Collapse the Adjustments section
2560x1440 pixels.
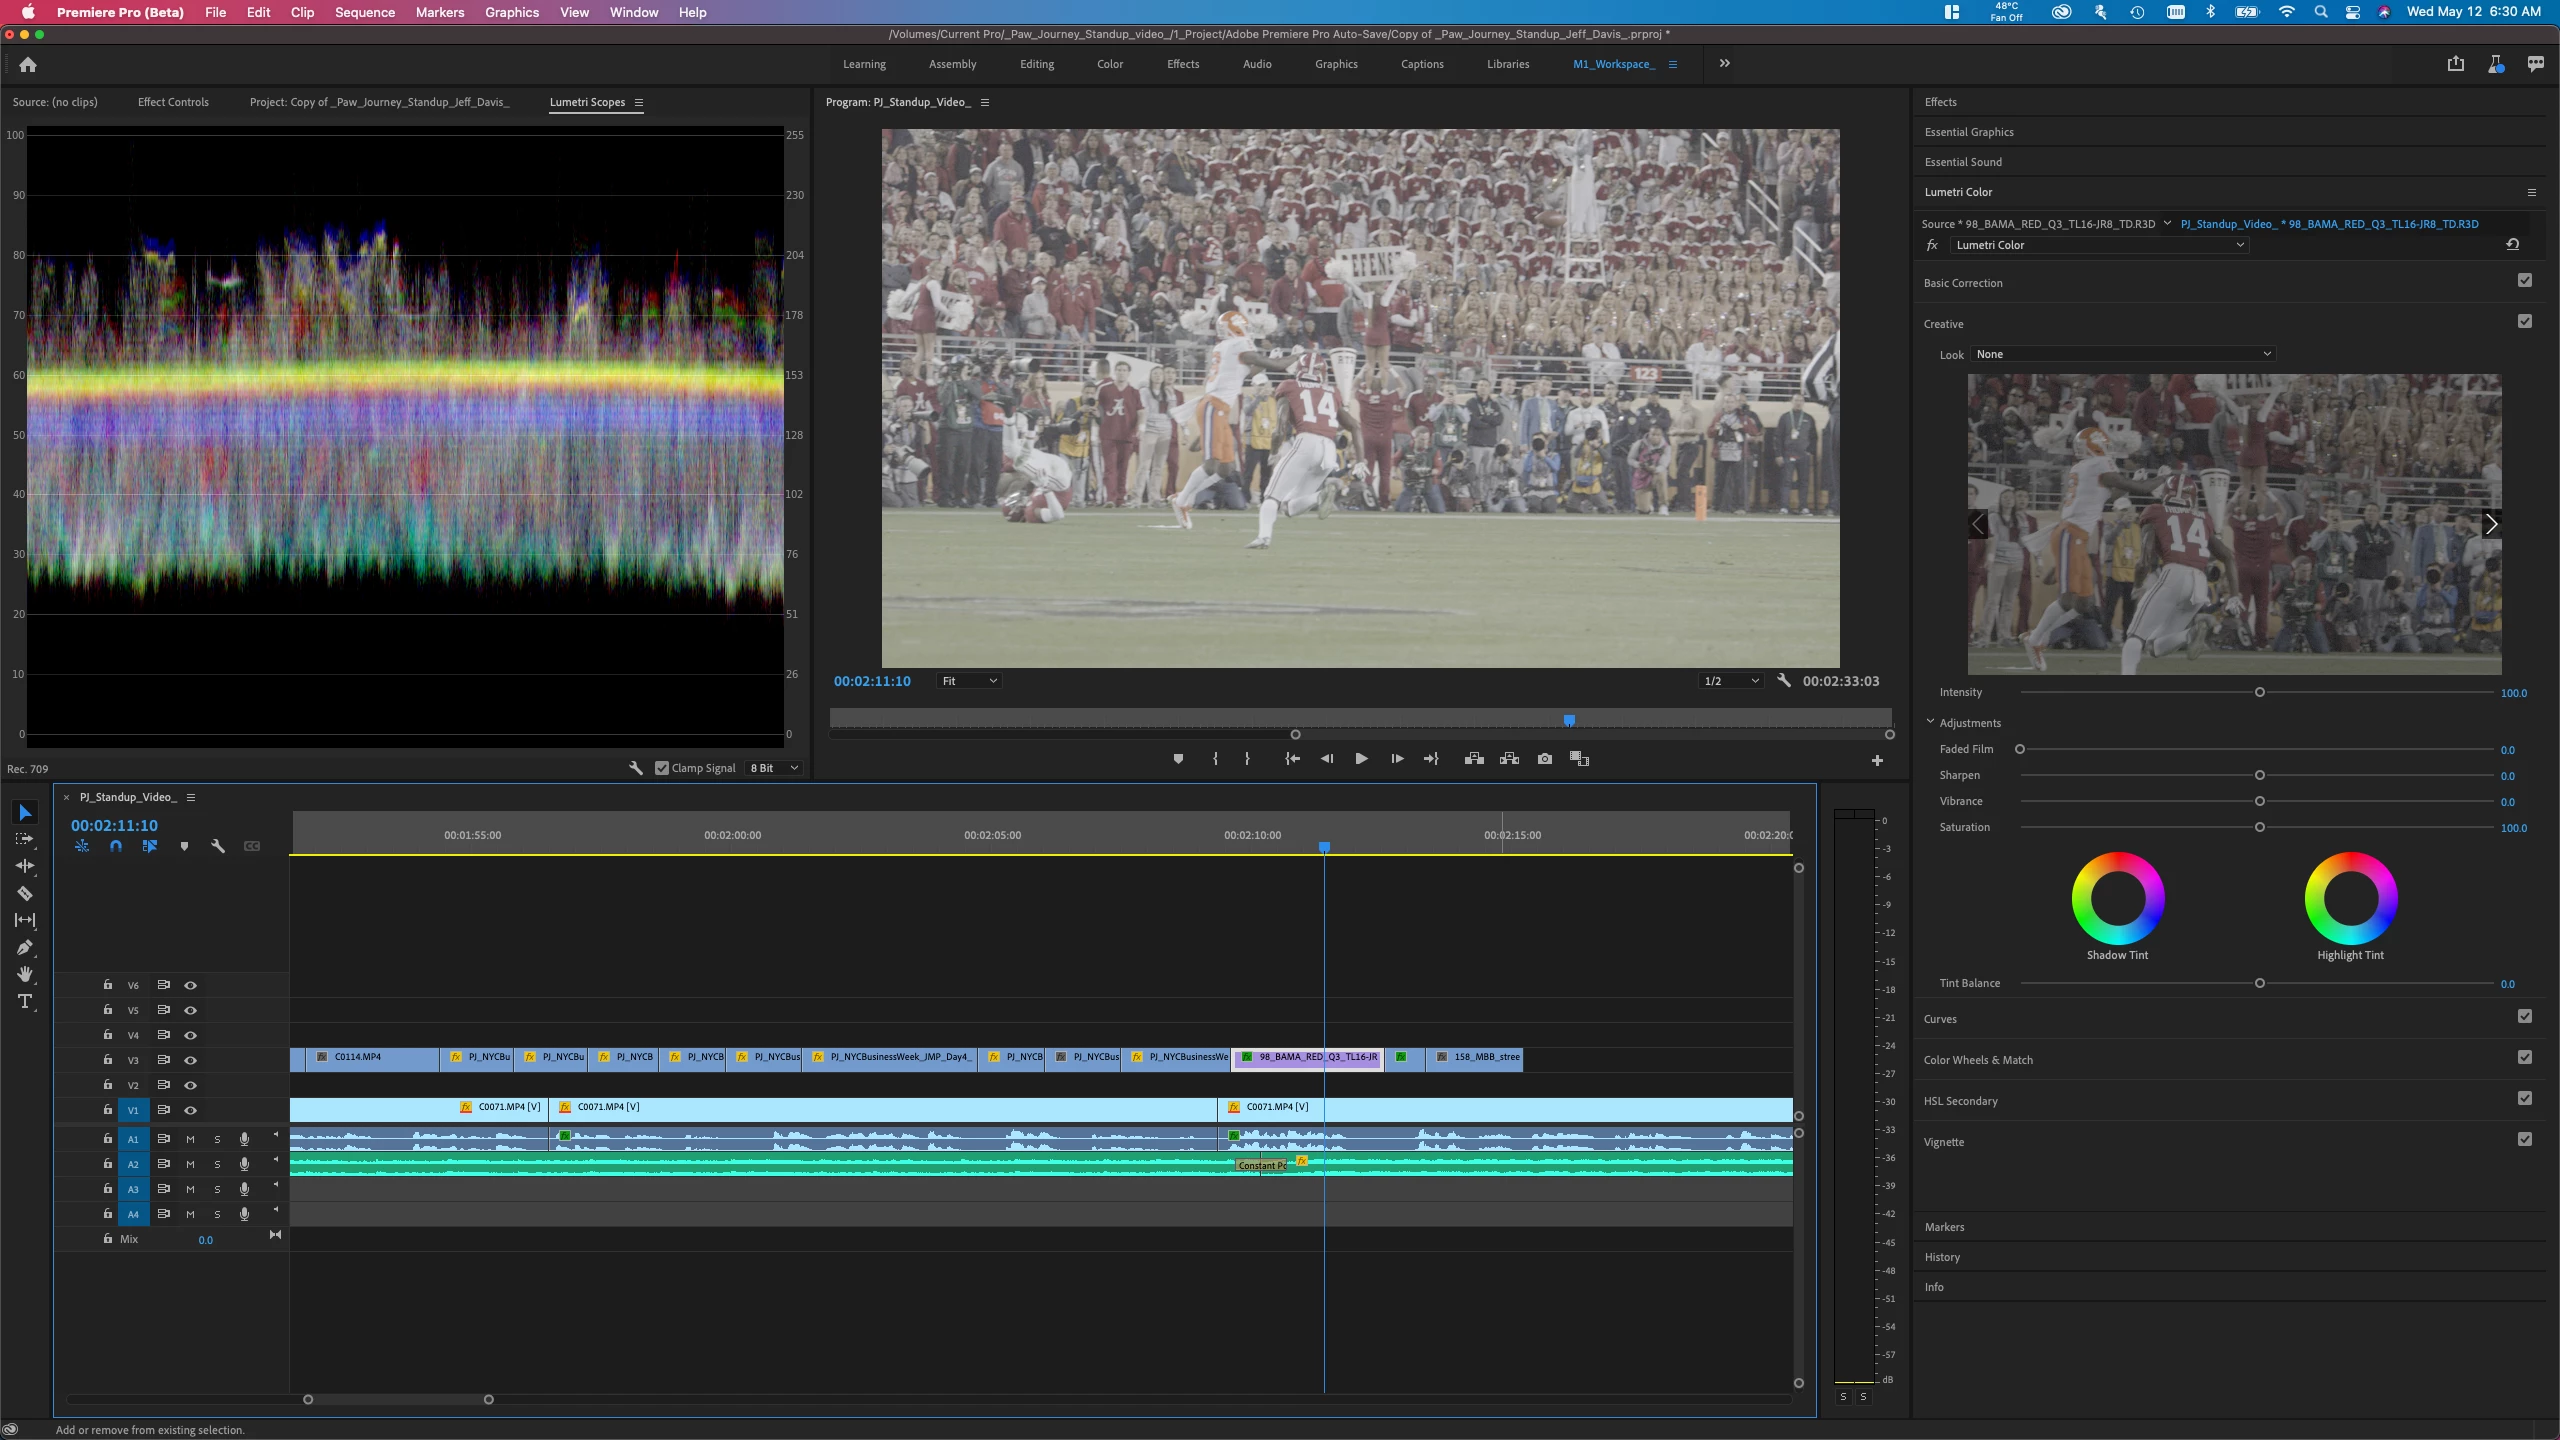pos(1930,722)
